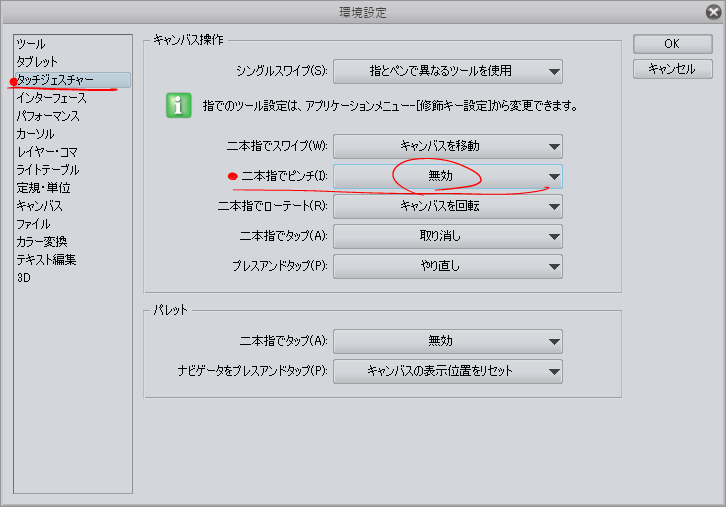Image resolution: width=726 pixels, height=507 pixels.
Task: Click the 修飾キー設定 info message text
Action: click(390, 106)
